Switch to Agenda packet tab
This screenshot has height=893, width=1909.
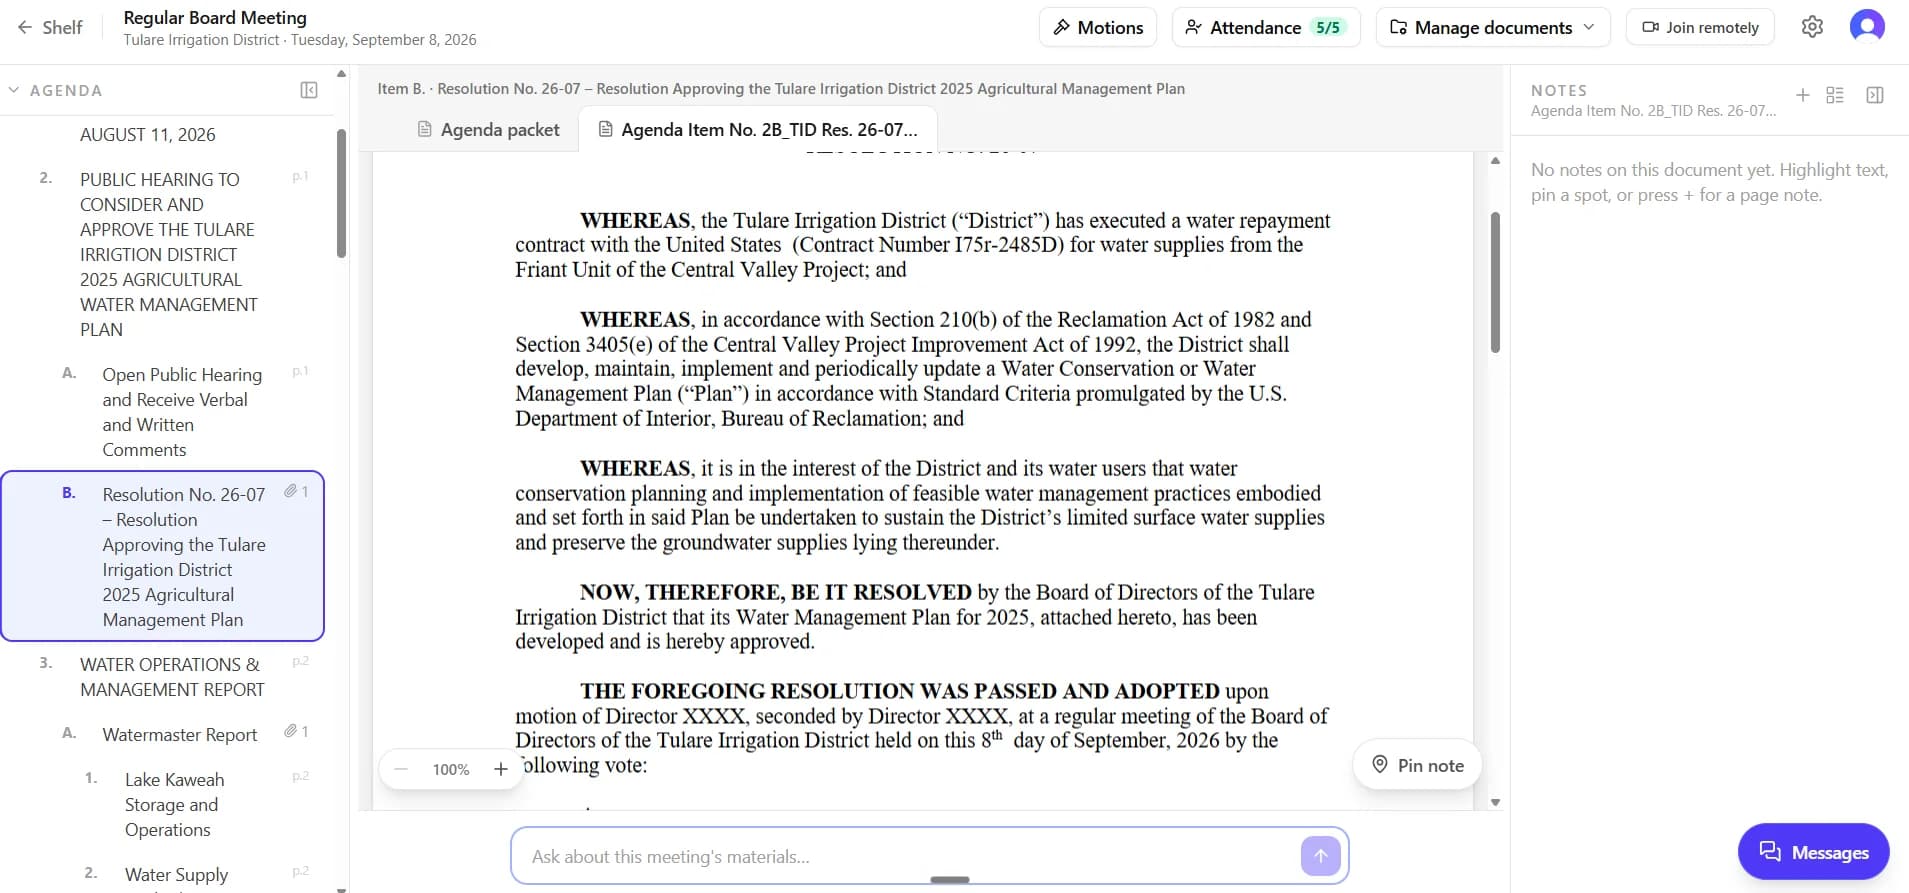tap(488, 130)
